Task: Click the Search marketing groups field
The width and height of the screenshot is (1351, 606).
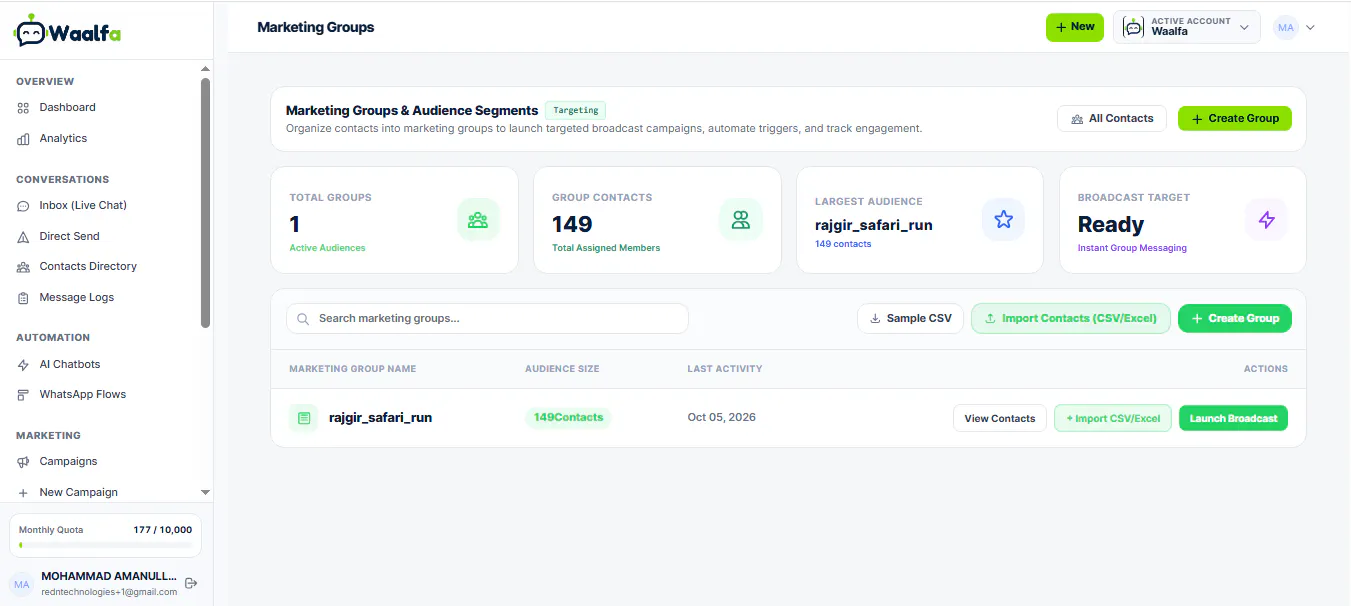Action: tap(487, 318)
